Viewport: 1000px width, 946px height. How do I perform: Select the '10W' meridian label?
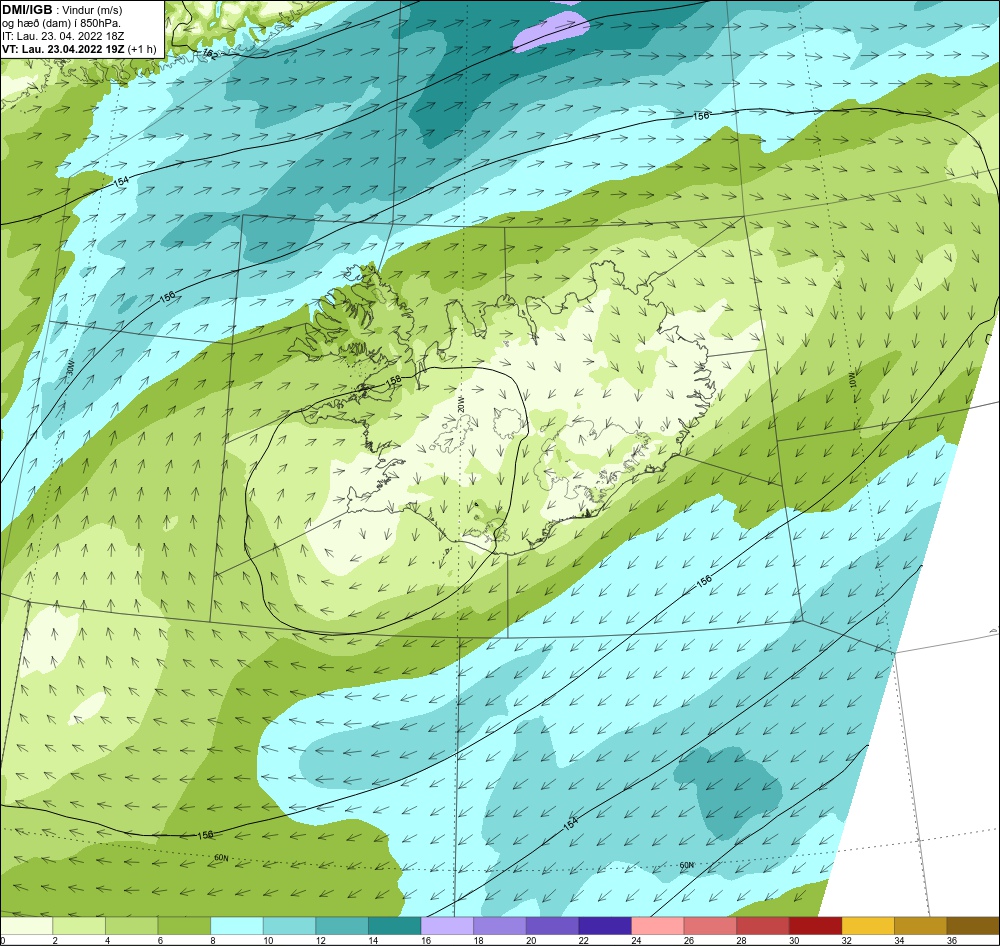[x=853, y=381]
